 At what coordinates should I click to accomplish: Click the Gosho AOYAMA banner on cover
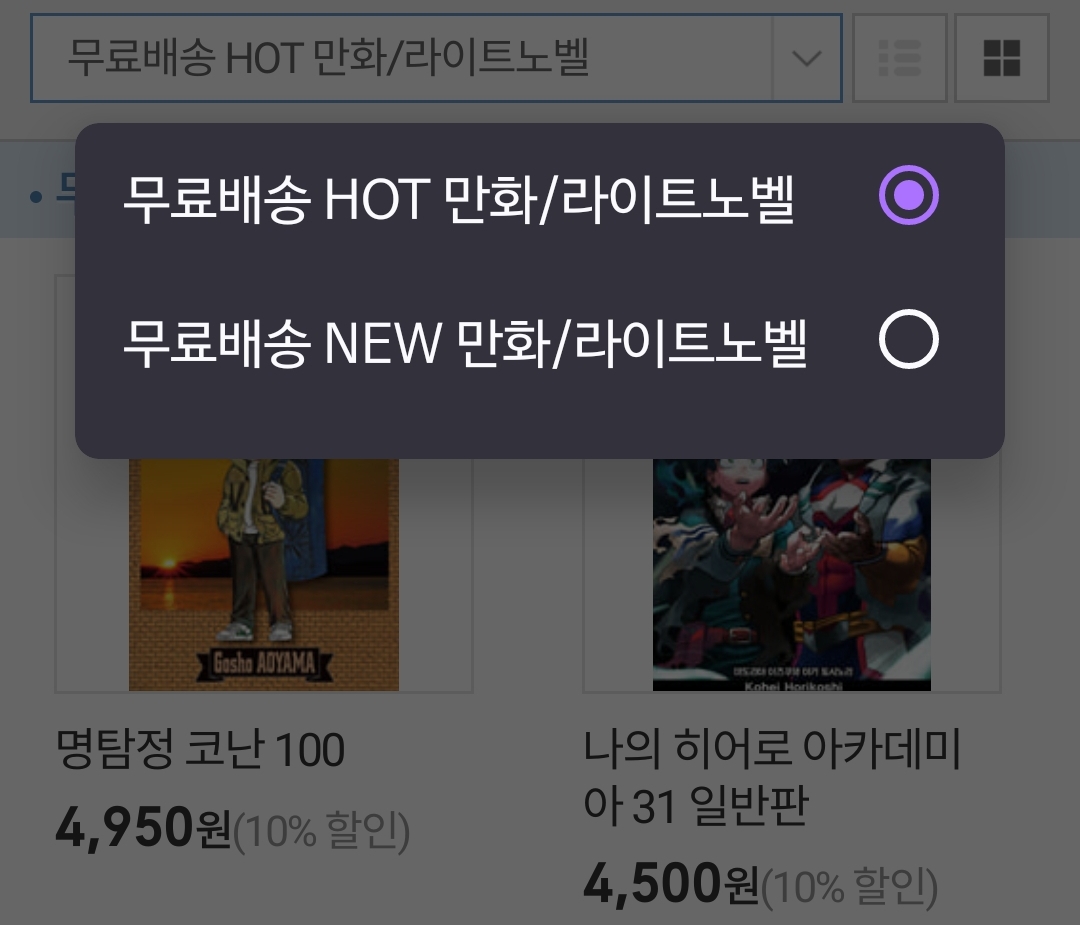(264, 663)
